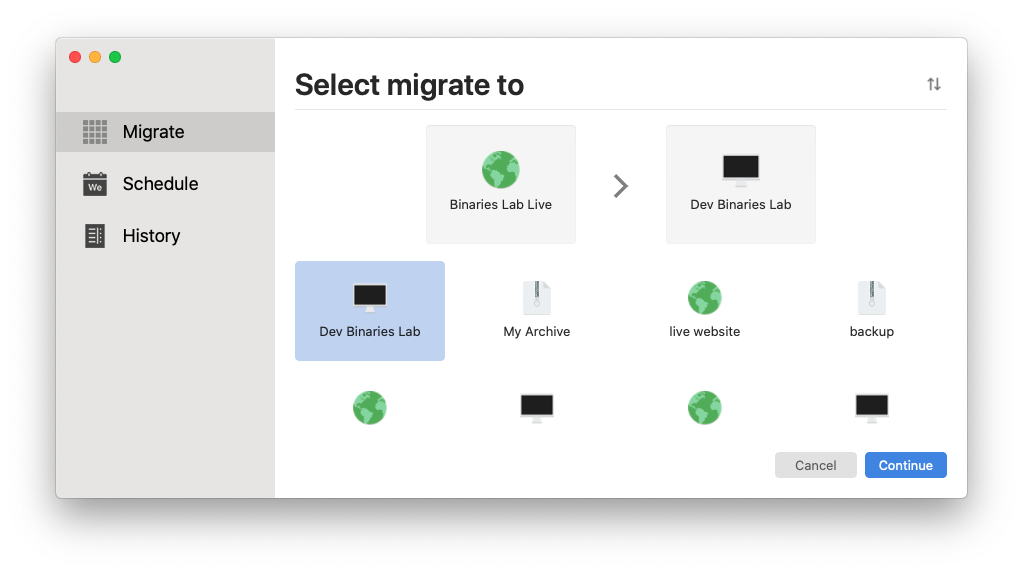
Task: Click the sort arrows icon beside title
Action: coord(934,84)
